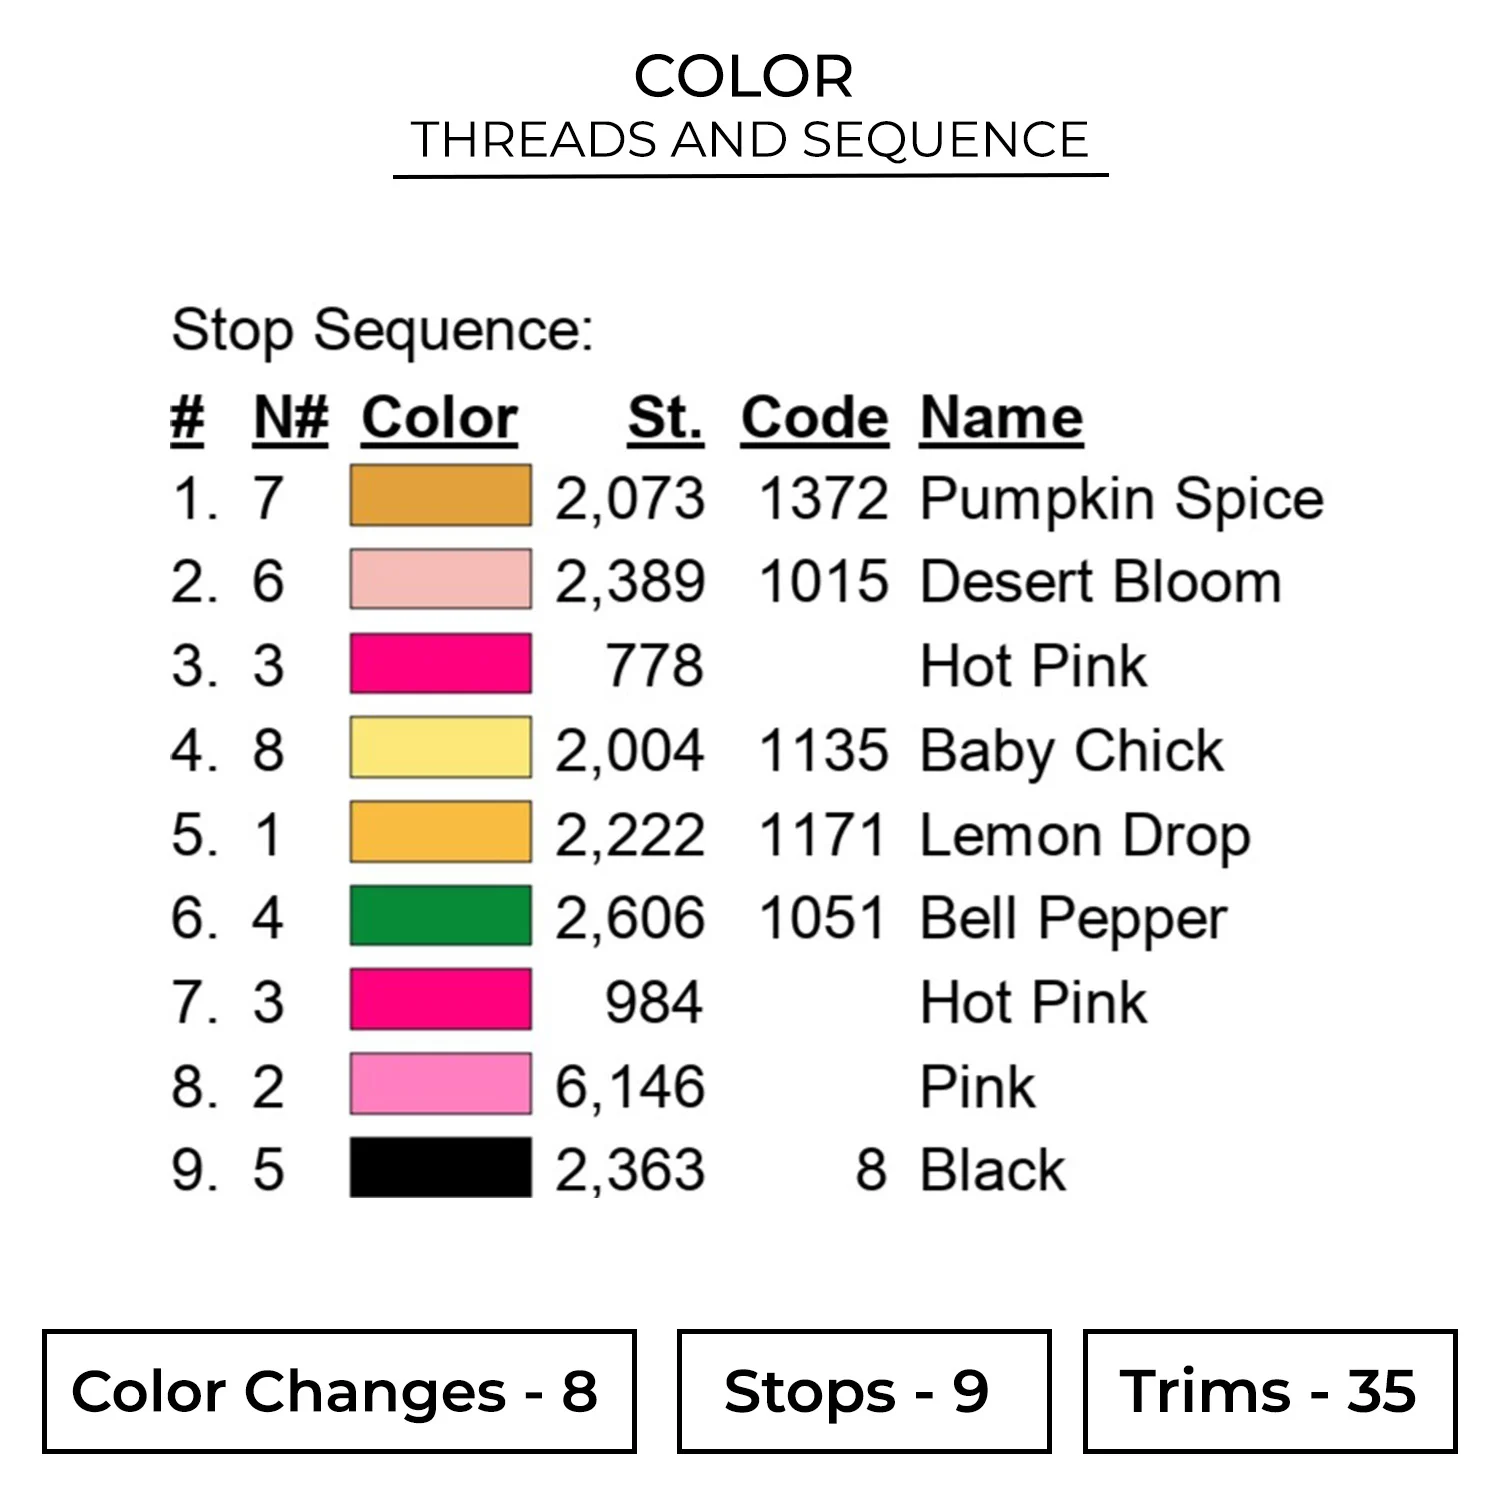Click the Threads and Sequence heading
Screen dimensions: 1500x1500
point(750,140)
